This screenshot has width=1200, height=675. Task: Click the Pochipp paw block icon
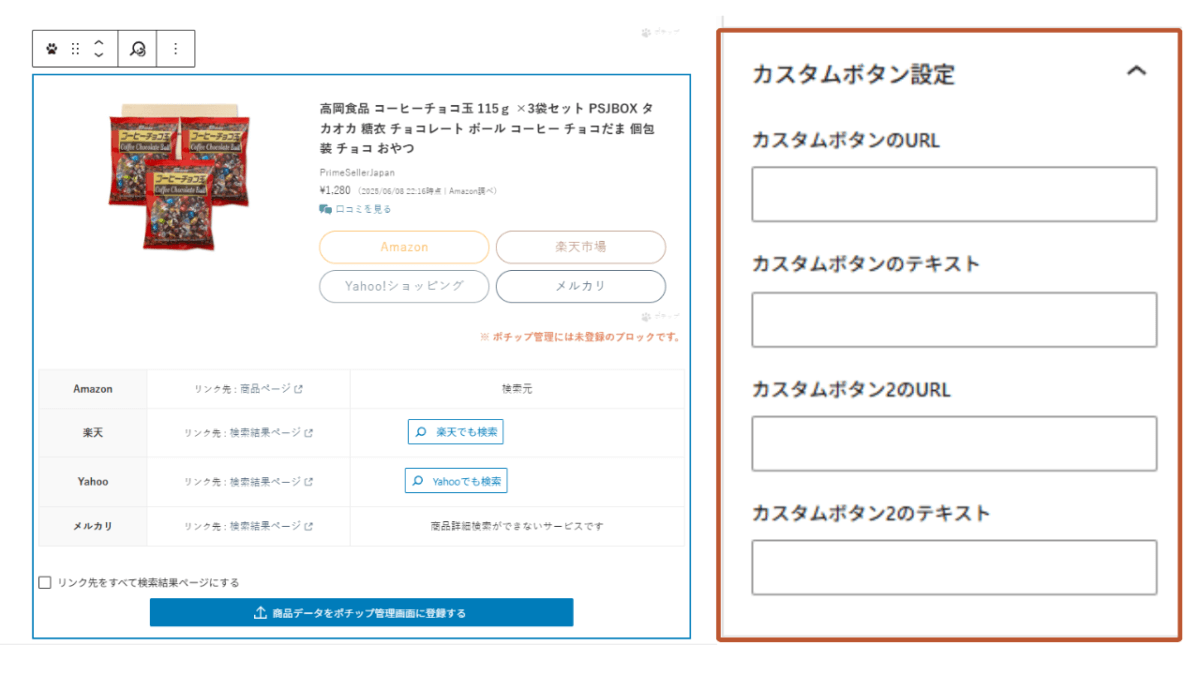click(x=52, y=48)
